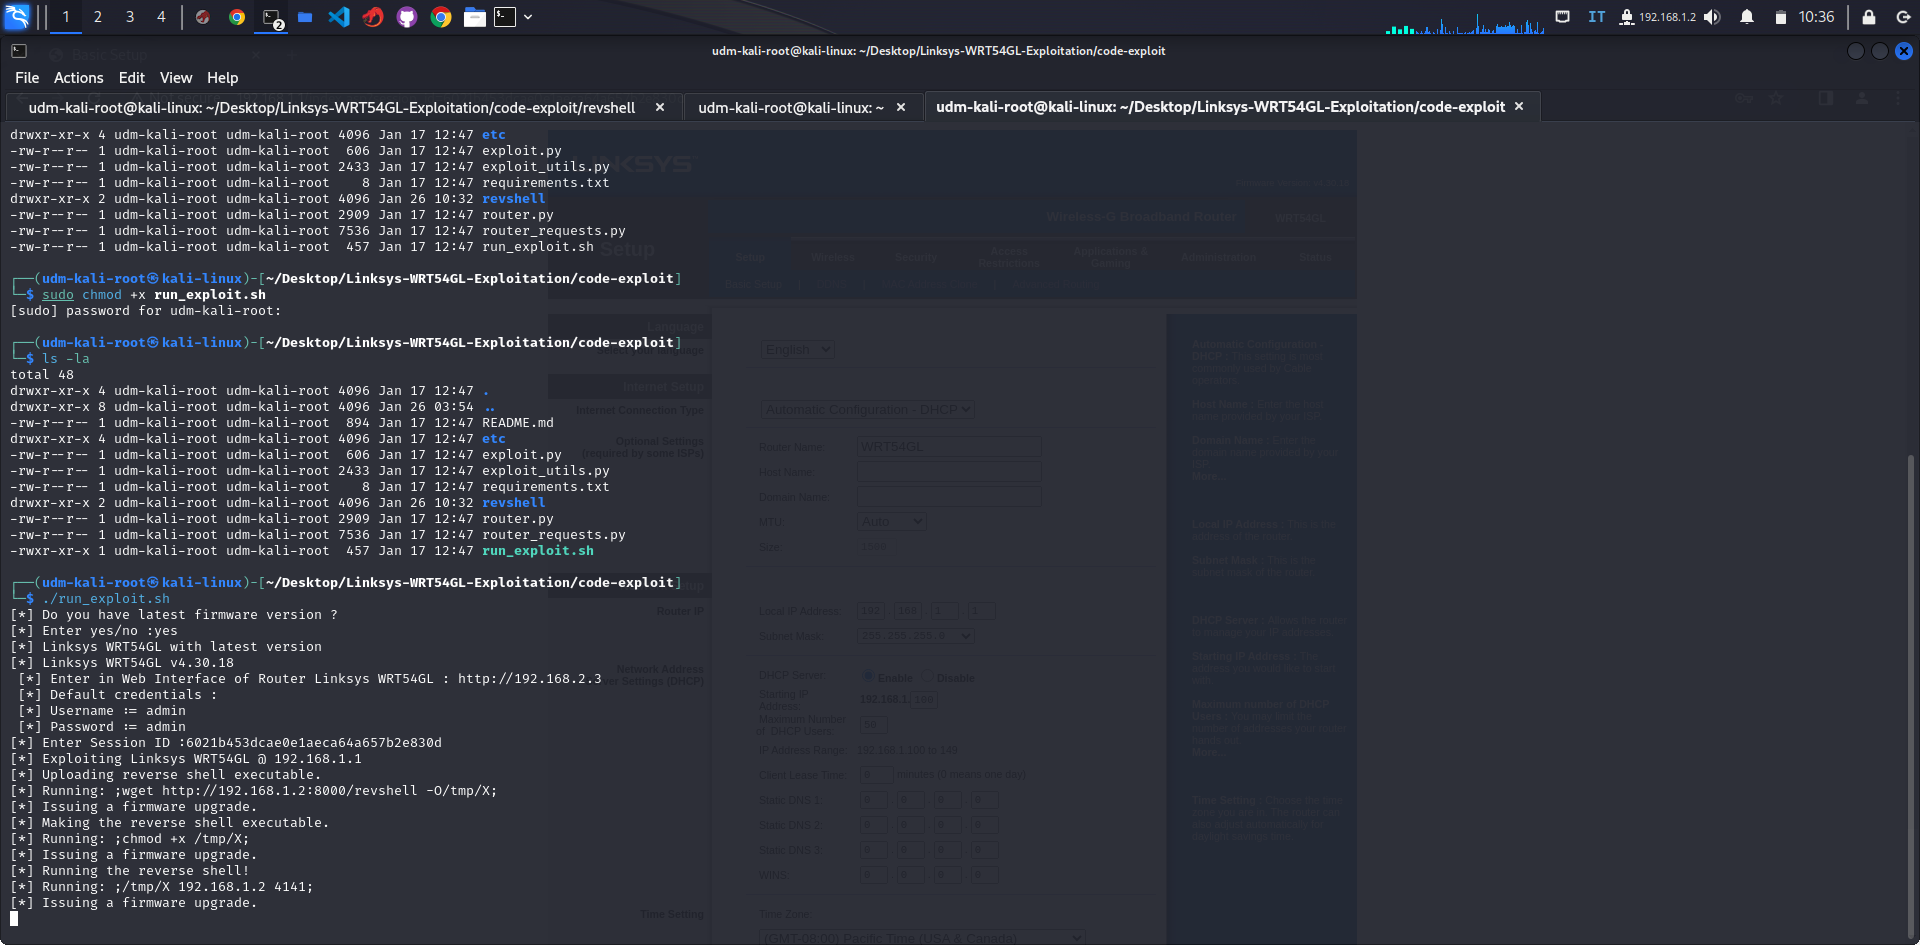Image resolution: width=1920 pixels, height=945 pixels.
Task: Click the 'Default credentials :' line
Action: coord(118,695)
